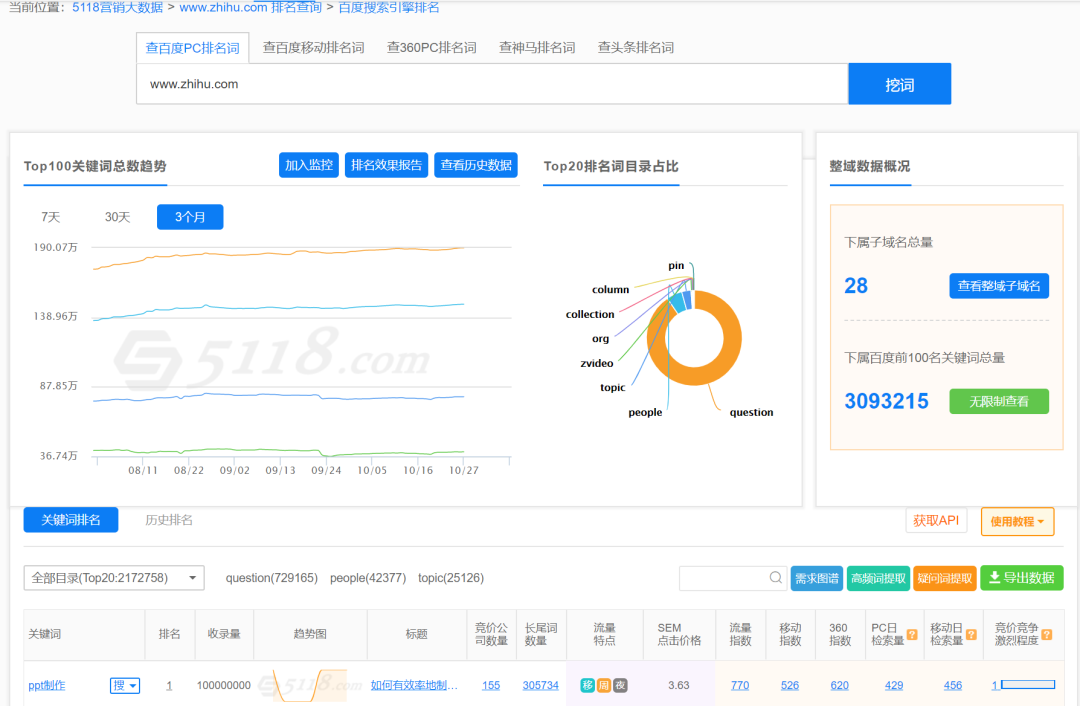Viewport: 1080px width, 706px height.
Task: Click mobile daily search value 456
Action: pos(953,685)
